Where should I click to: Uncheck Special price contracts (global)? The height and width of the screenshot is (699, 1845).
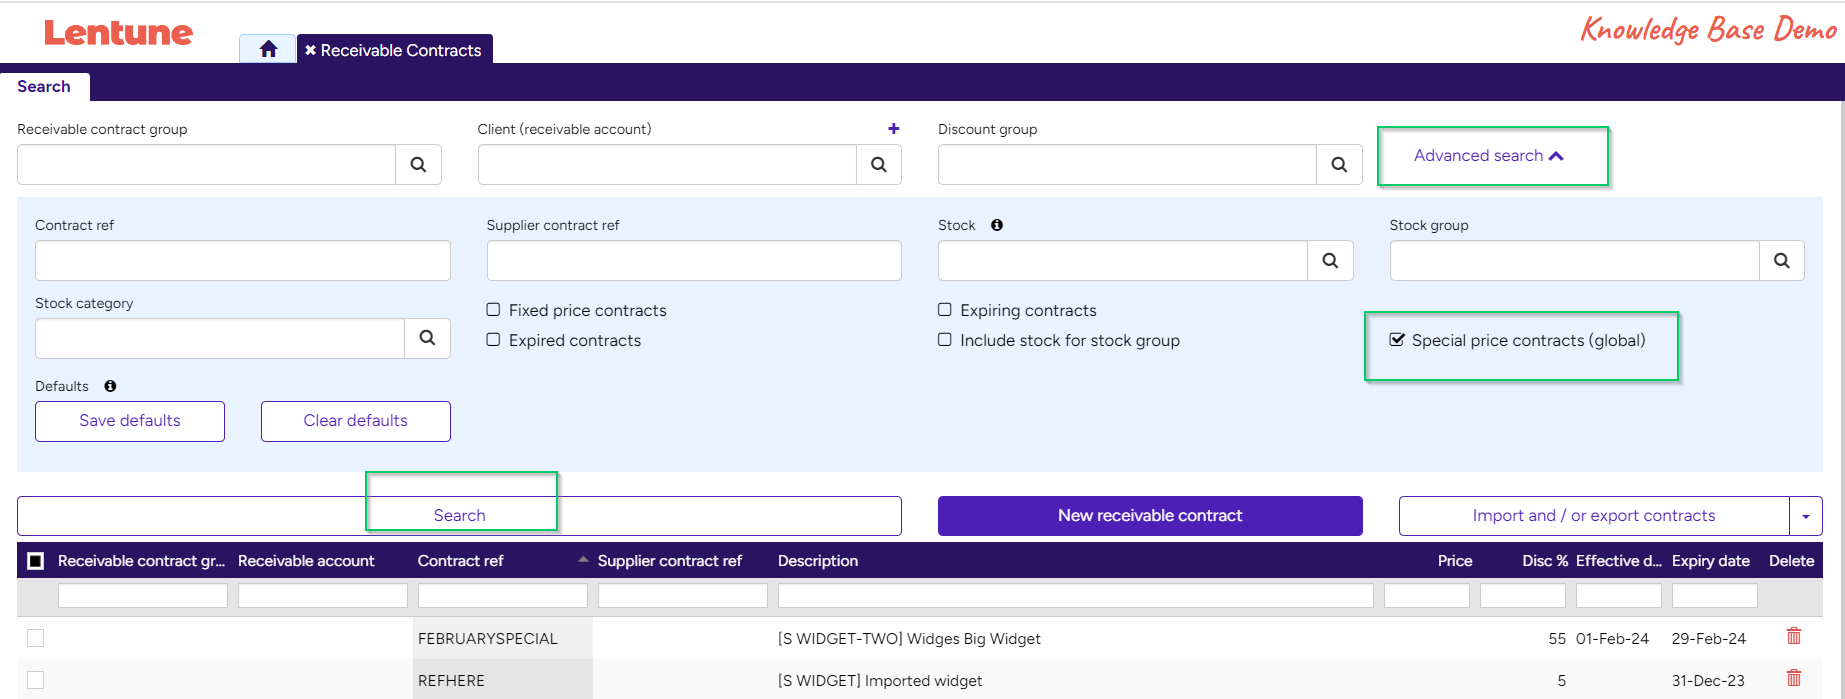point(1397,340)
